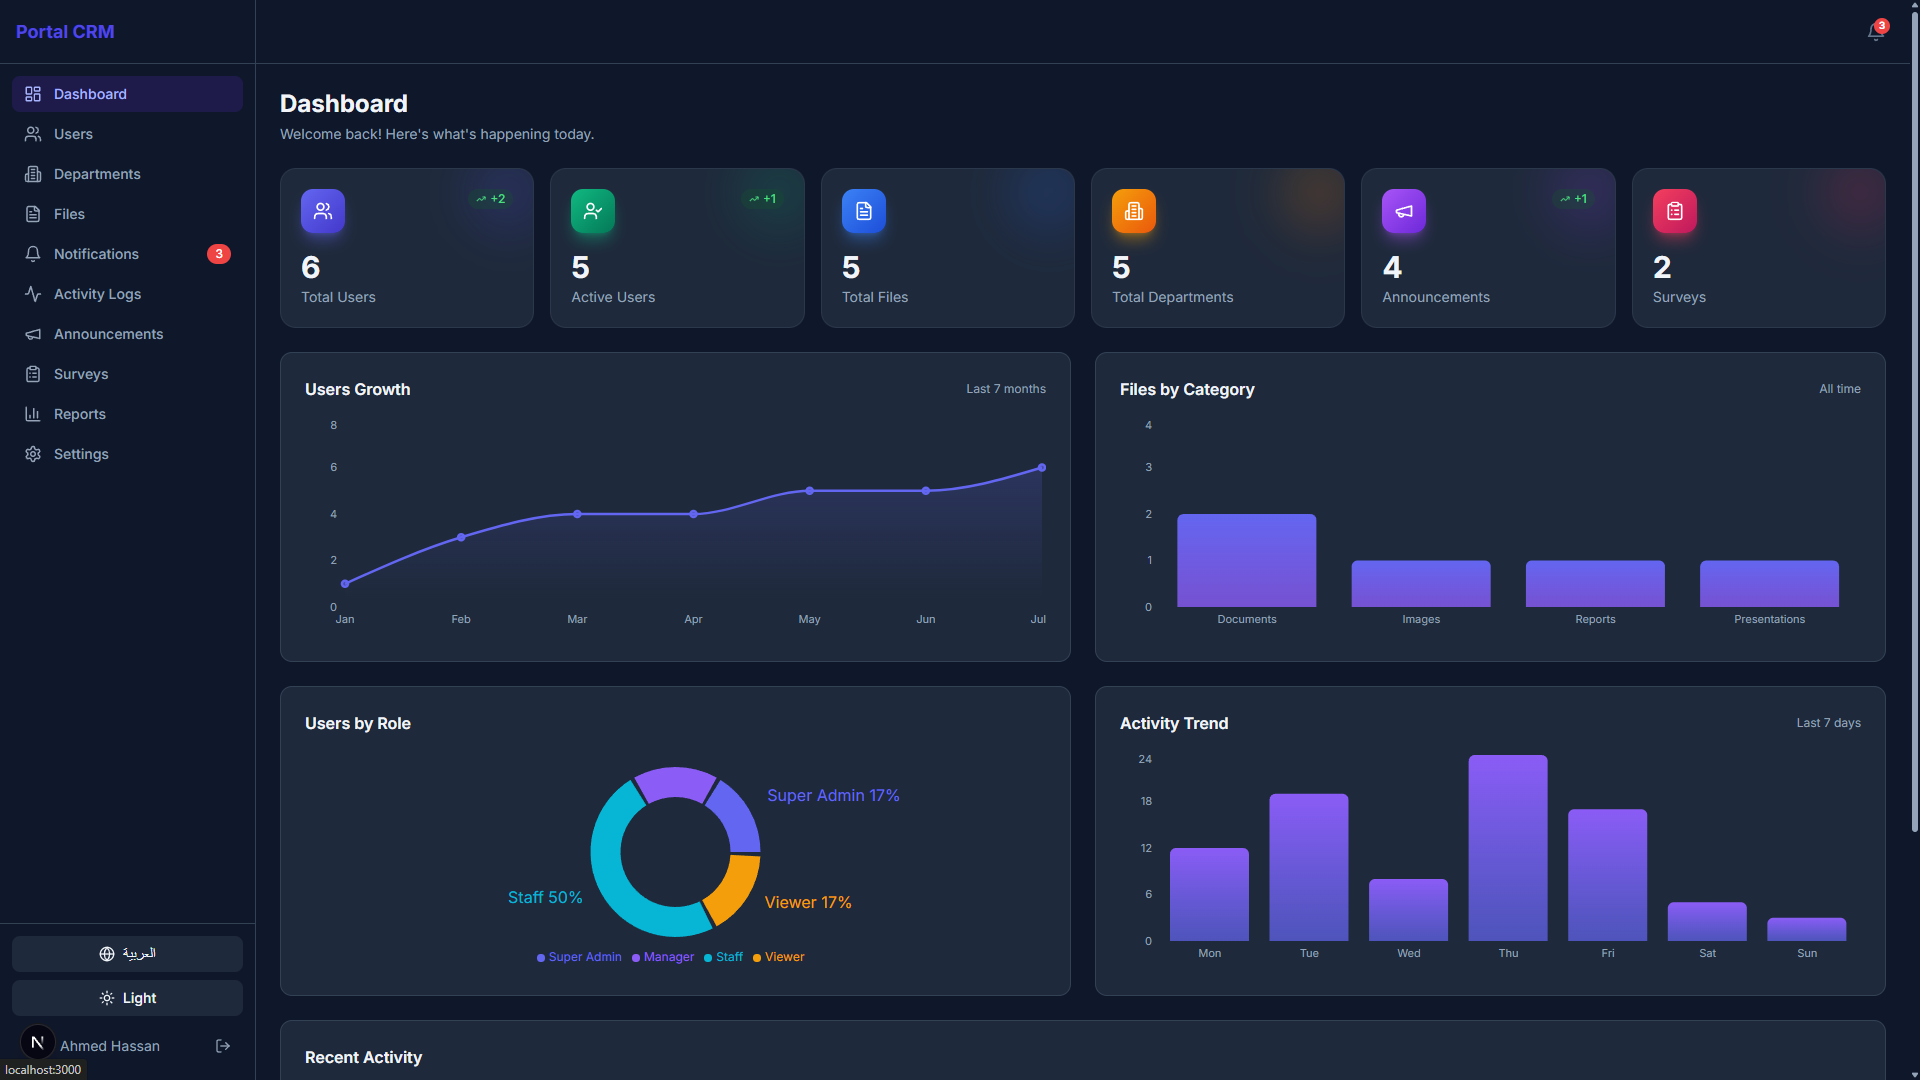
Task: Open the Surveys stat card
Action: tap(1759, 248)
